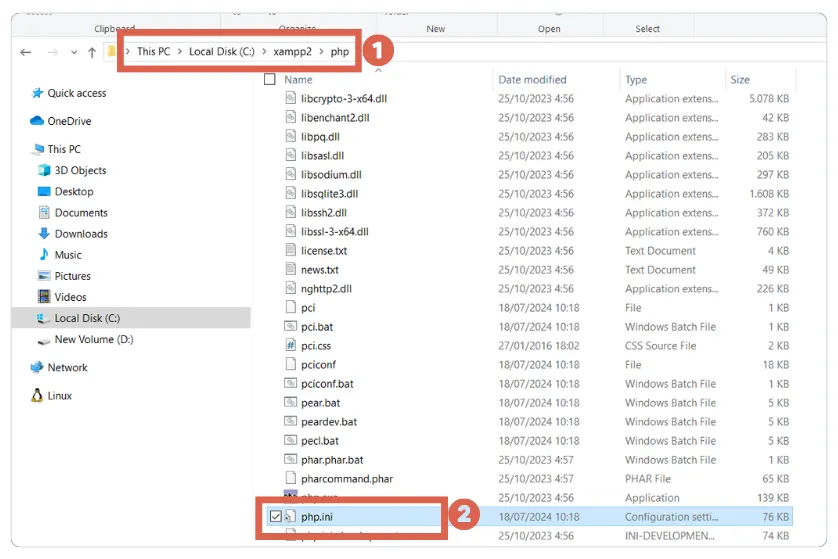Toggle the select-all checkbox in header

click(x=270, y=79)
